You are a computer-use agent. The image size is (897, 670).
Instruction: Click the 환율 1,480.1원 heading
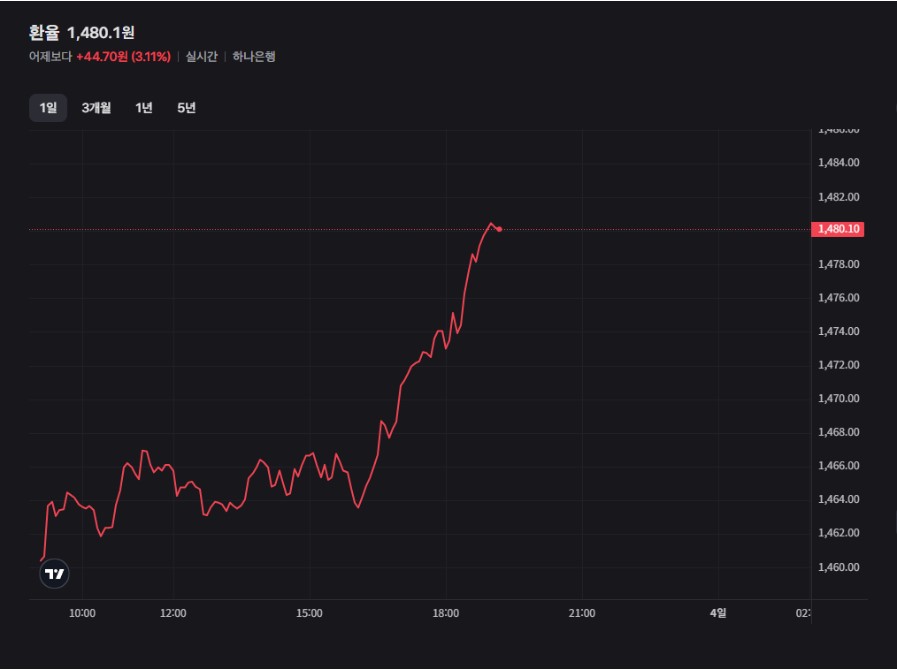coord(82,33)
